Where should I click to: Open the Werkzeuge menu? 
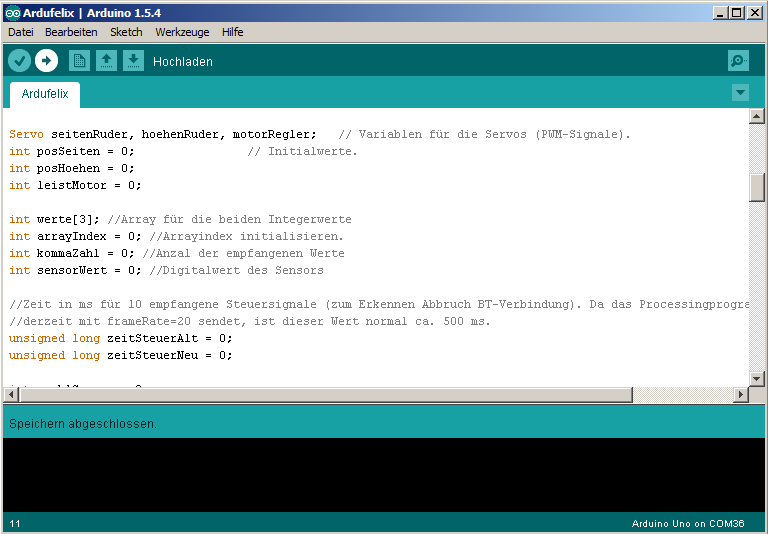182,32
